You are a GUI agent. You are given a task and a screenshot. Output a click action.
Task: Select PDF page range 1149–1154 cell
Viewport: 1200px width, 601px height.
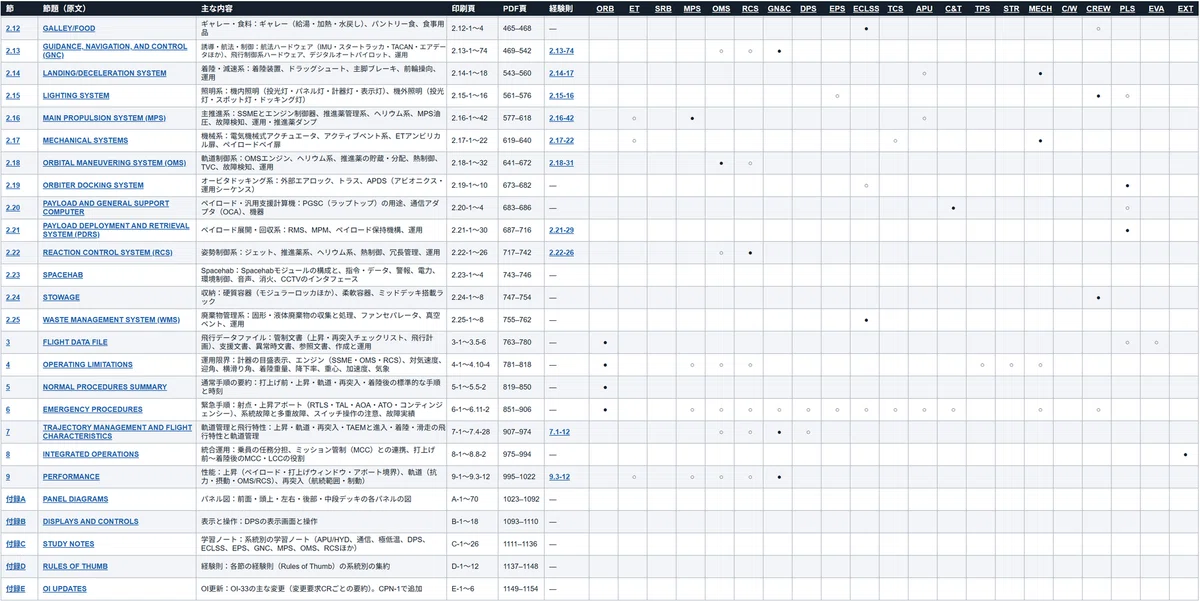[x=521, y=589]
